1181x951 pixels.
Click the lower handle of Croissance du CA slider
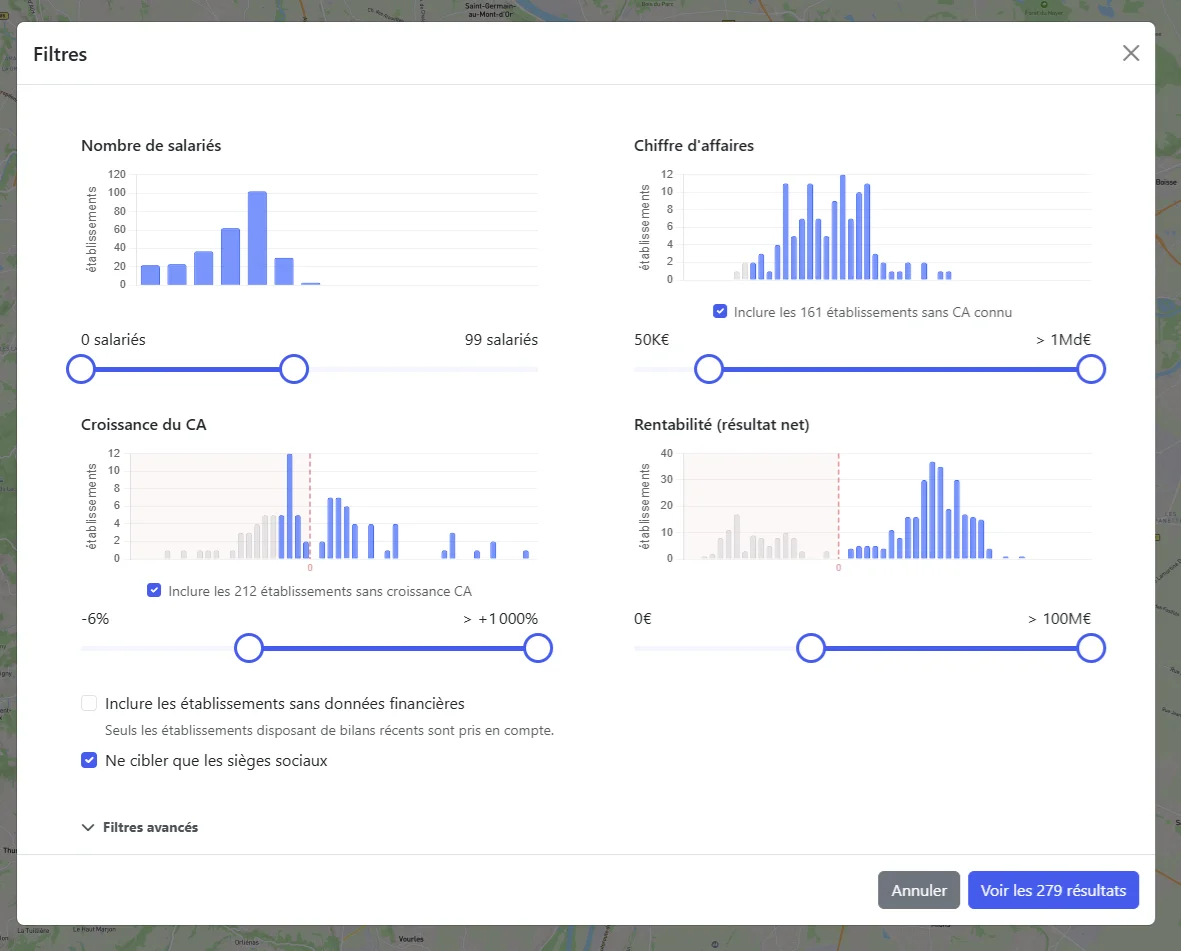pos(248,649)
